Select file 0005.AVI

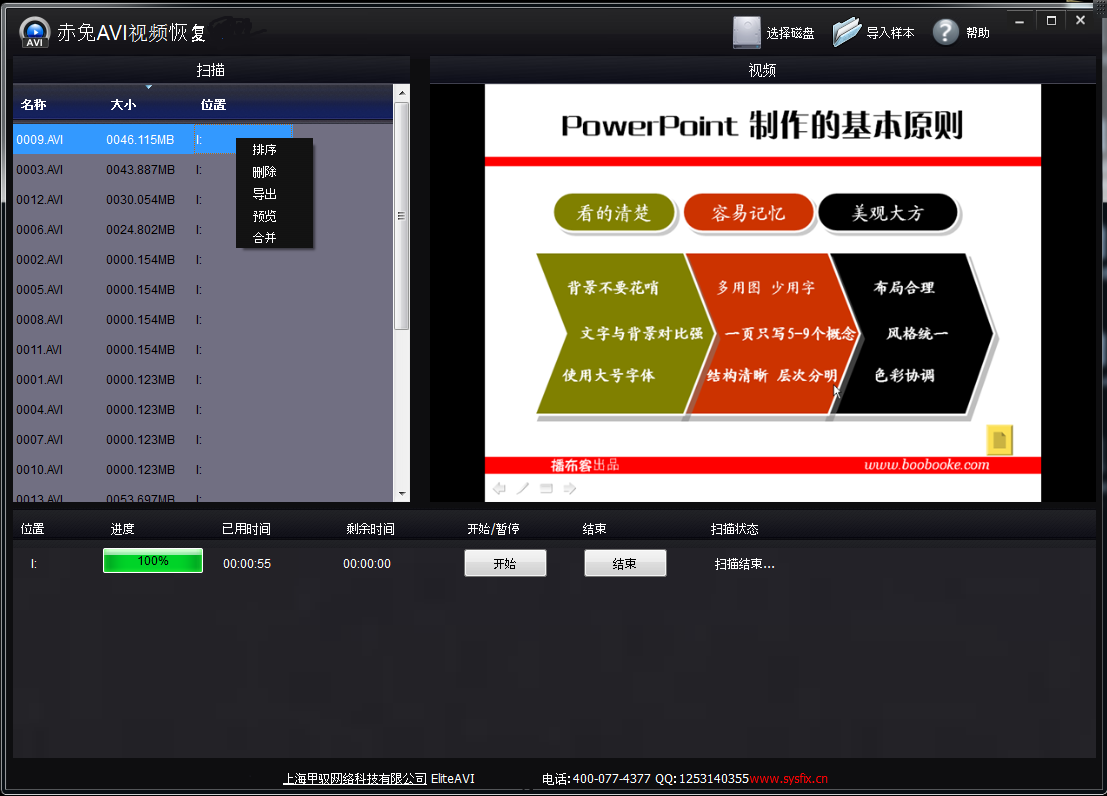pyautogui.click(x=40, y=290)
